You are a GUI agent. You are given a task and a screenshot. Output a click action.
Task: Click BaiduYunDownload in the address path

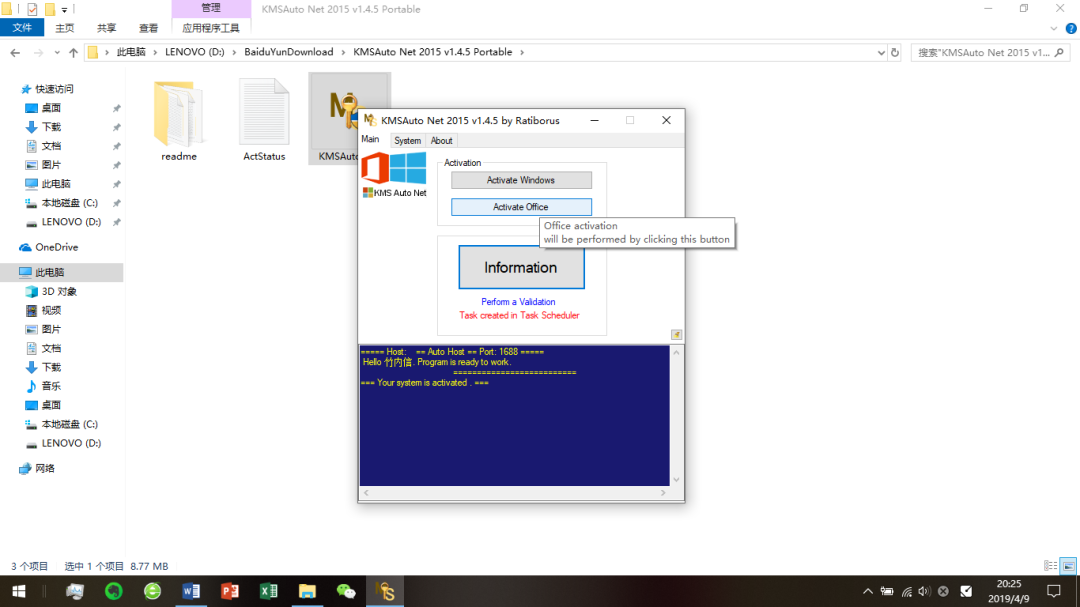coord(289,52)
